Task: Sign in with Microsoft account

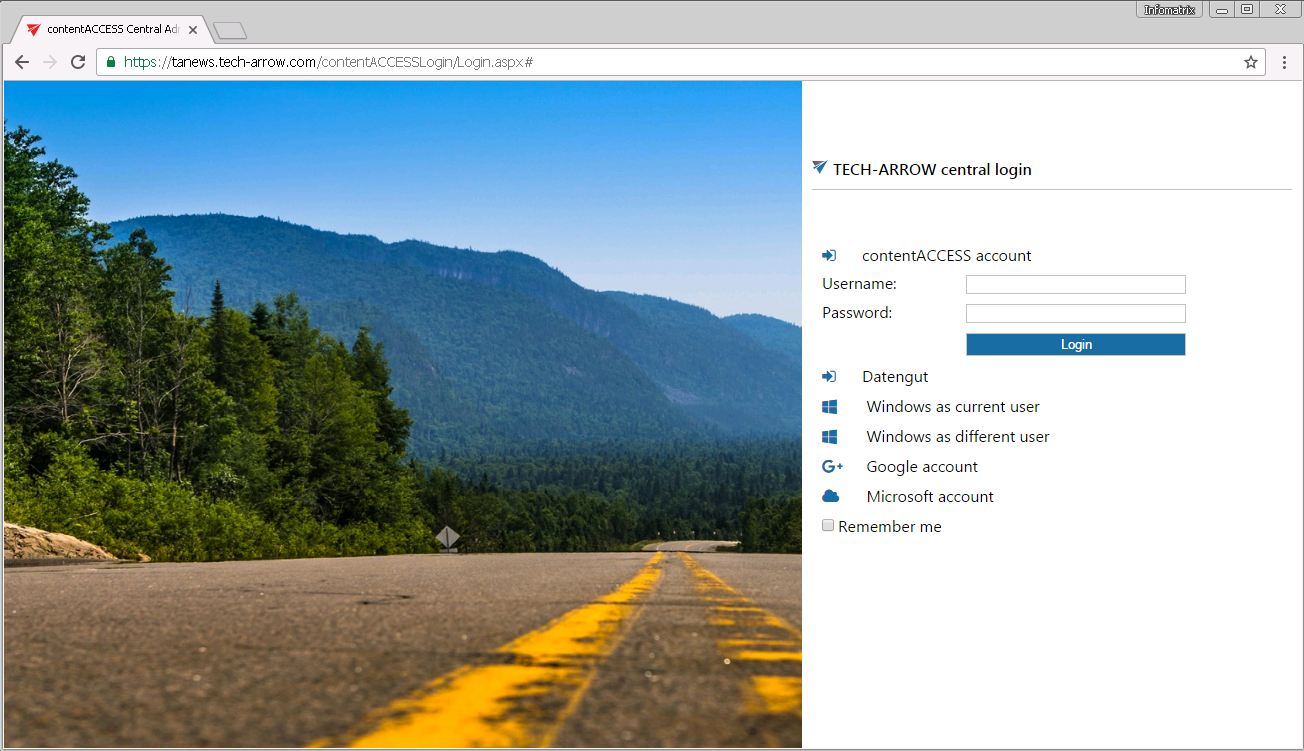Action: [930, 497]
